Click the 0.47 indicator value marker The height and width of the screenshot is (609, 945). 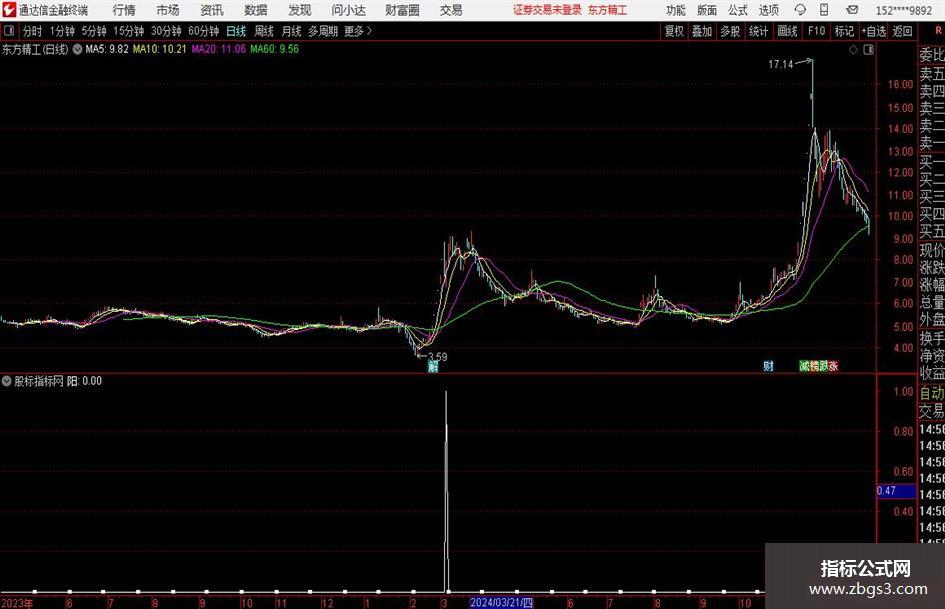pos(895,491)
